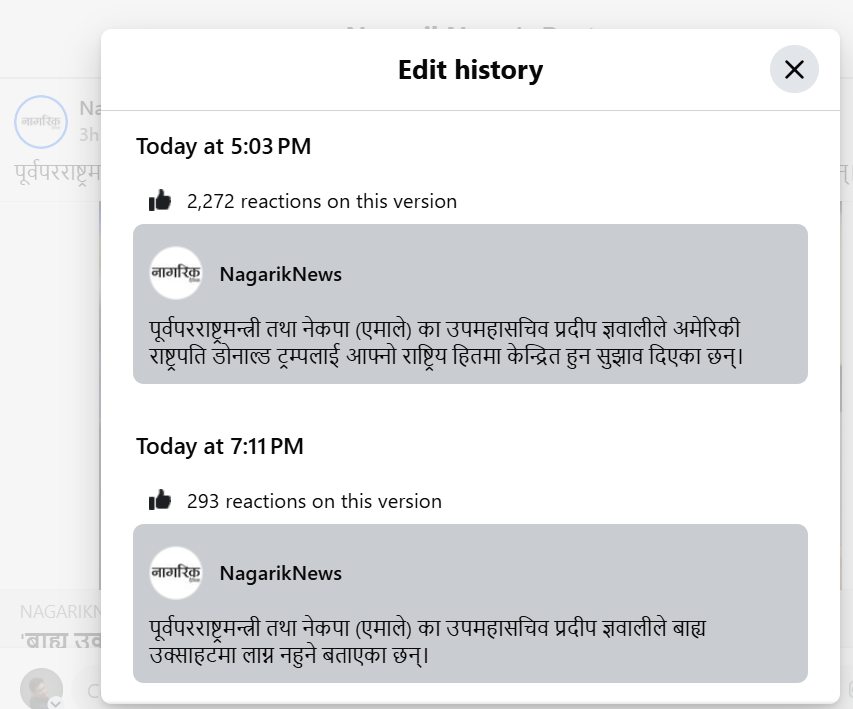The height and width of the screenshot is (709, 853).
Task: Click the 5:03 PM version post text
Action: (x=446, y=343)
